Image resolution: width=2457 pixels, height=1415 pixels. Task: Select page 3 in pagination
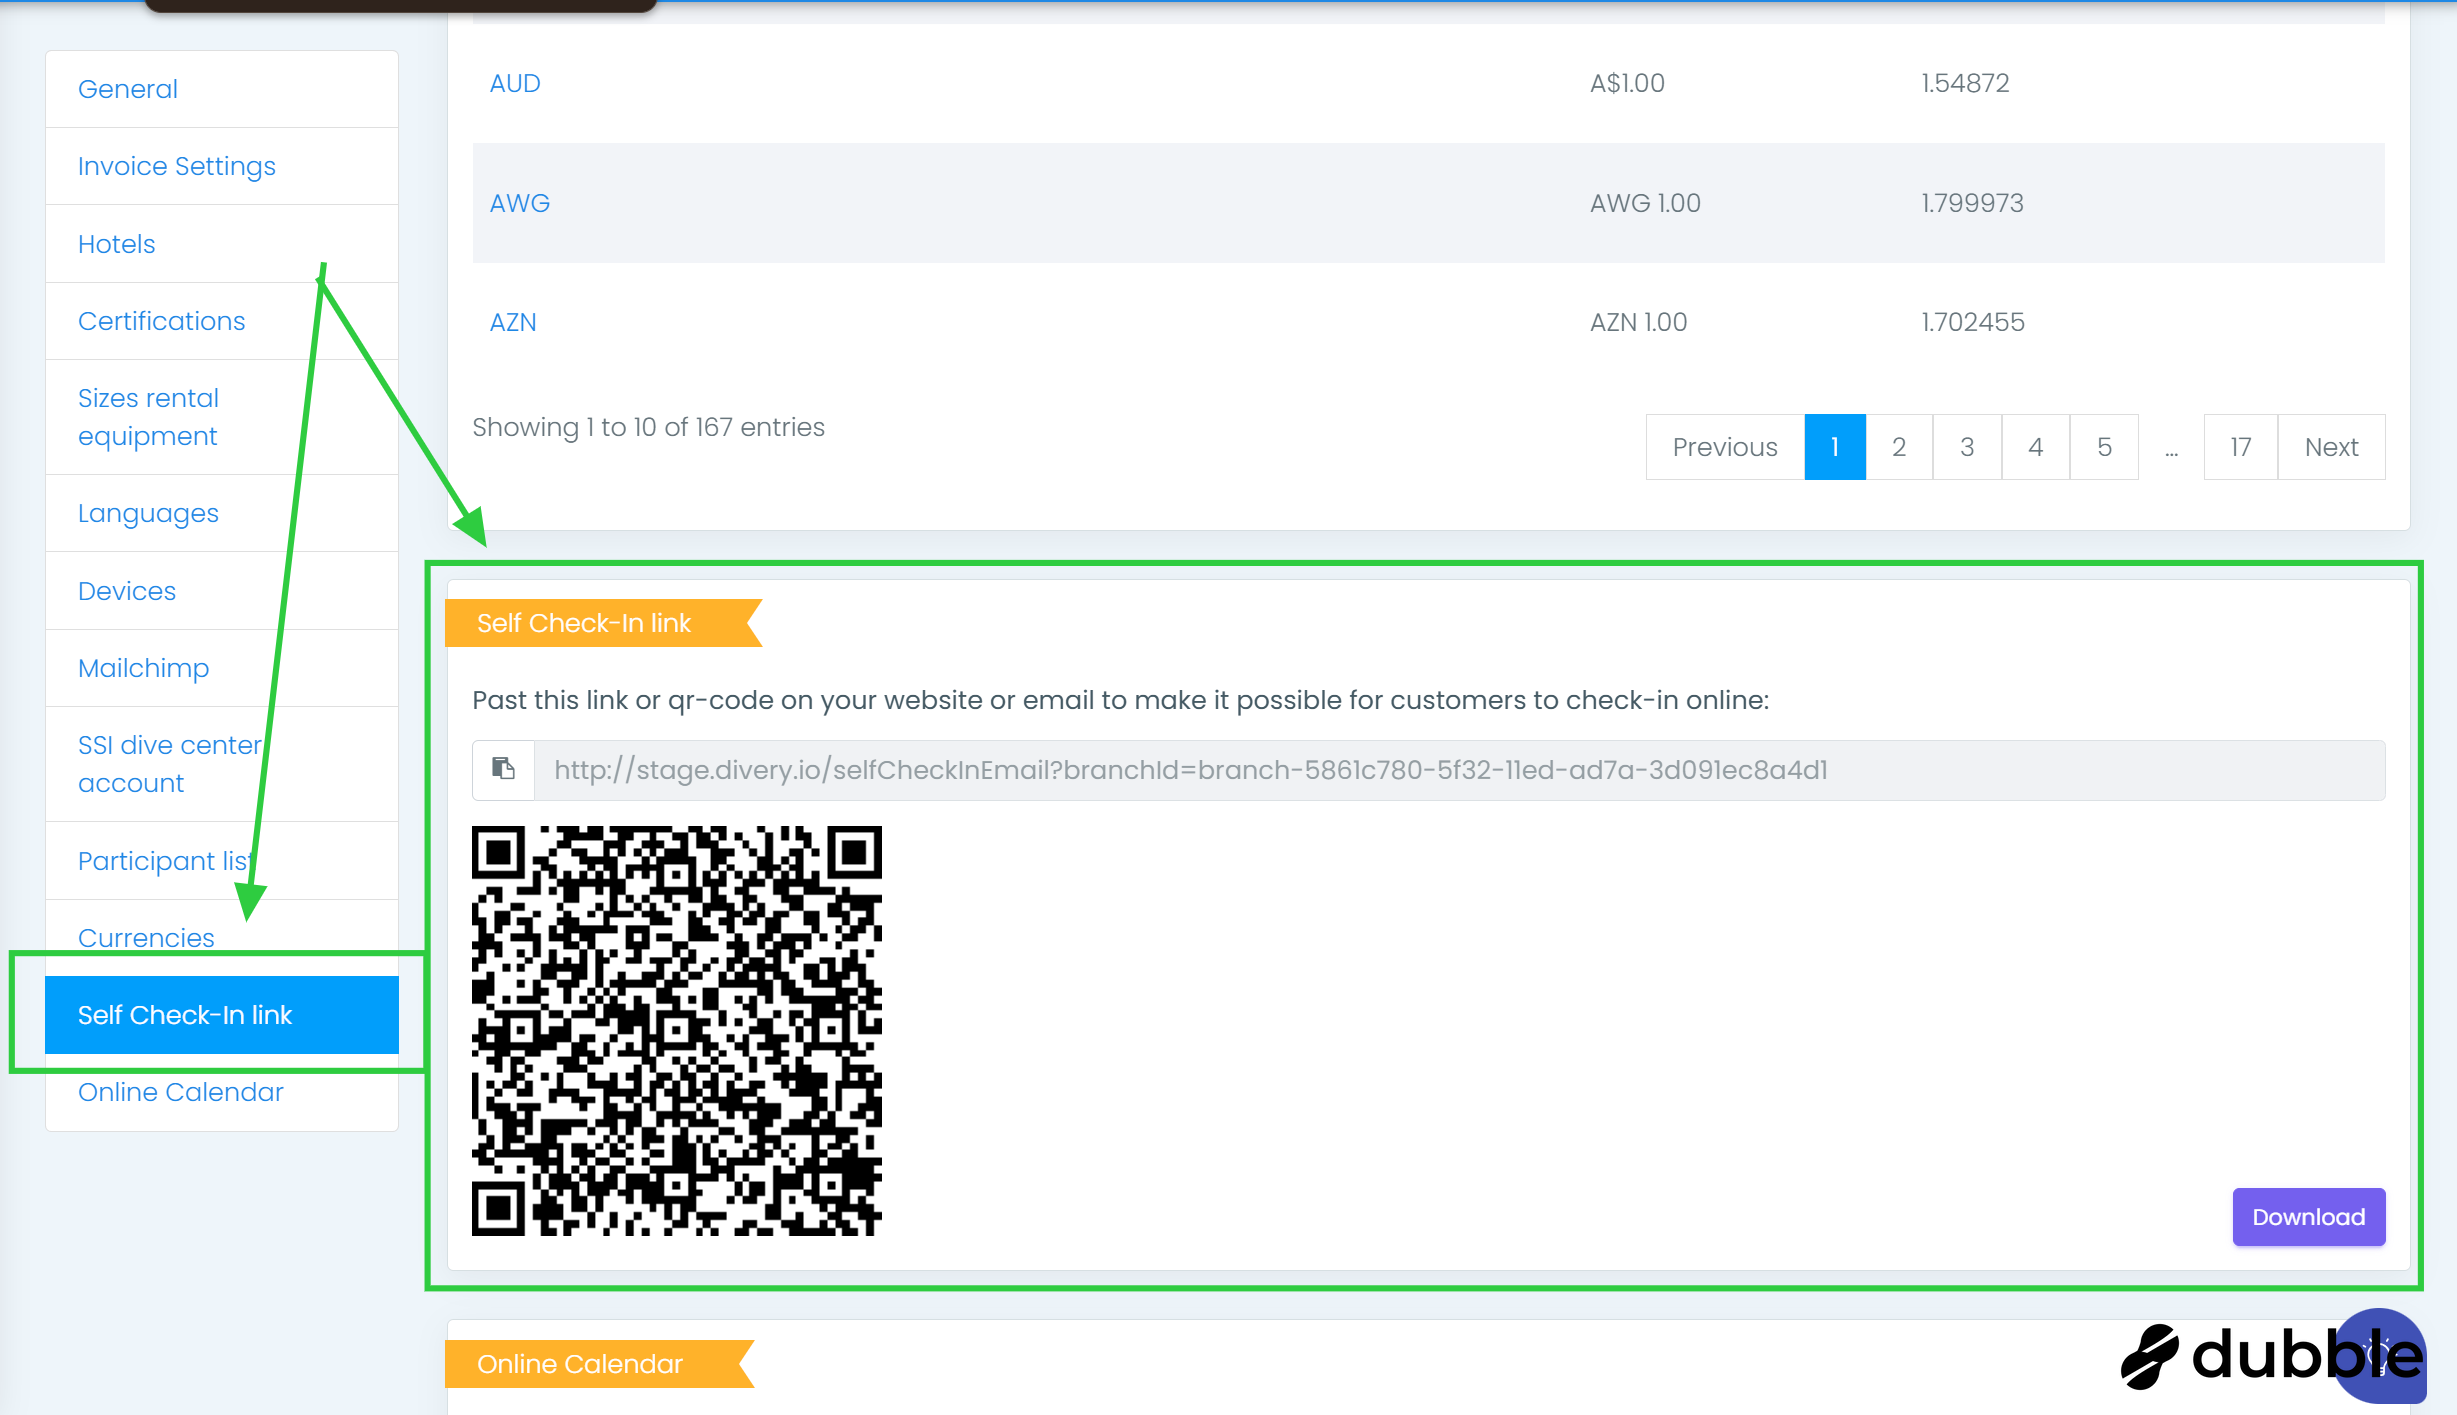coord(1966,447)
